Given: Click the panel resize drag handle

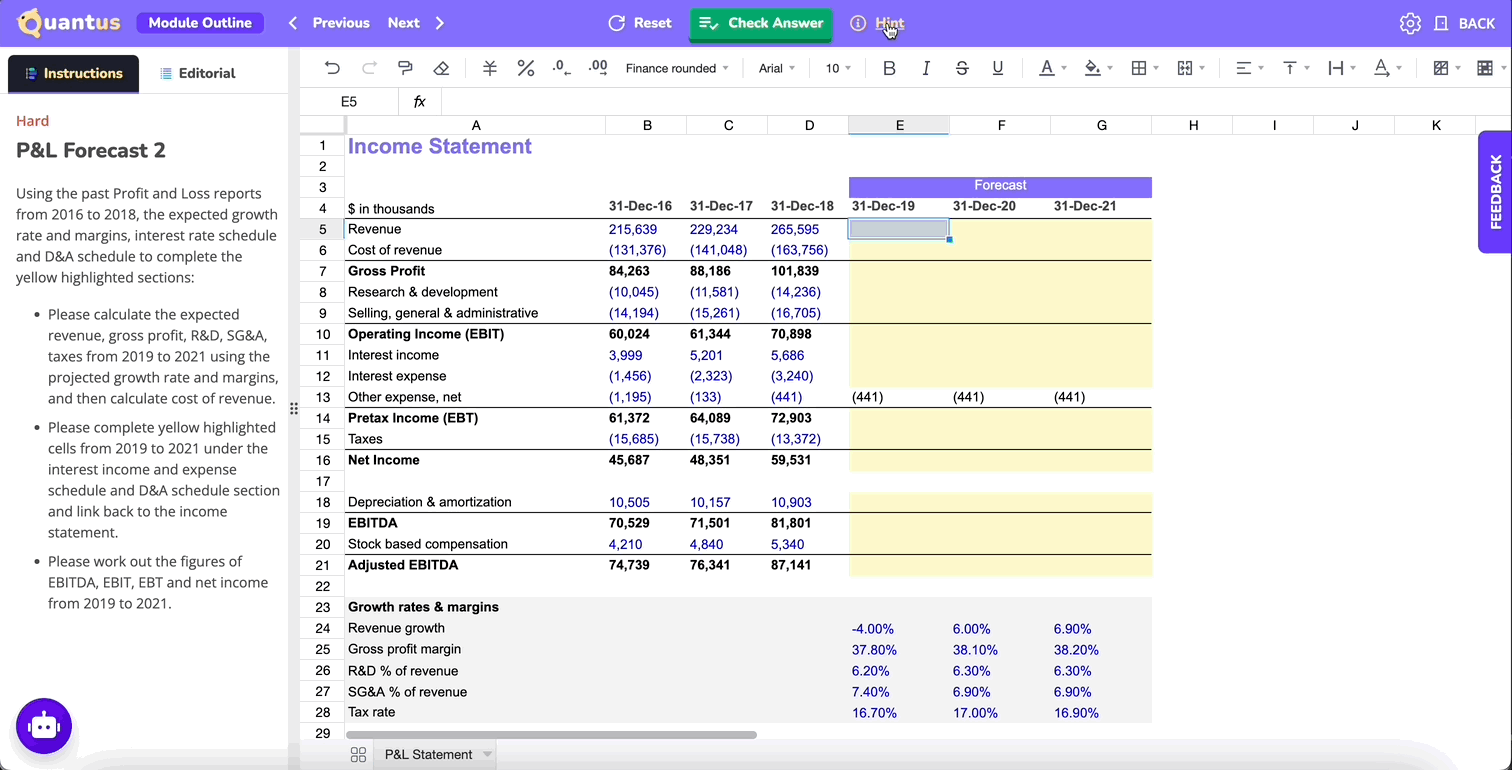Looking at the screenshot, I should [294, 408].
